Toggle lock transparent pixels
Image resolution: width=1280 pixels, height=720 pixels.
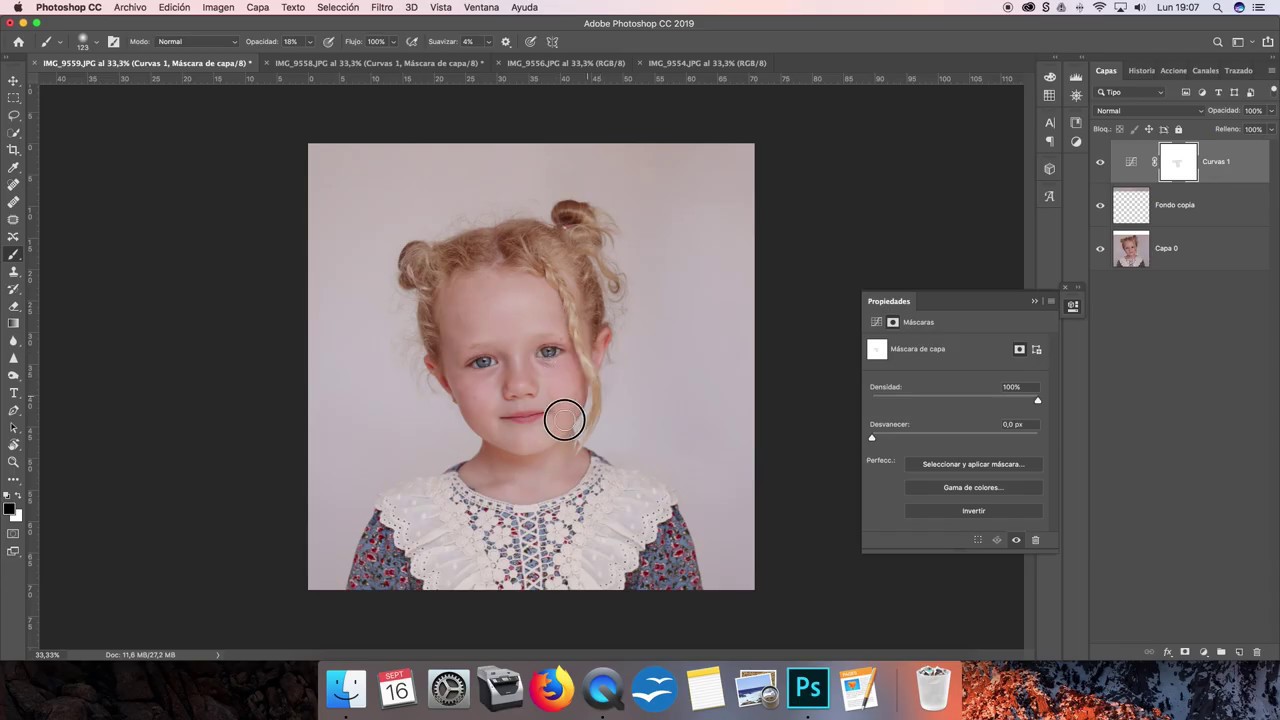1119,129
